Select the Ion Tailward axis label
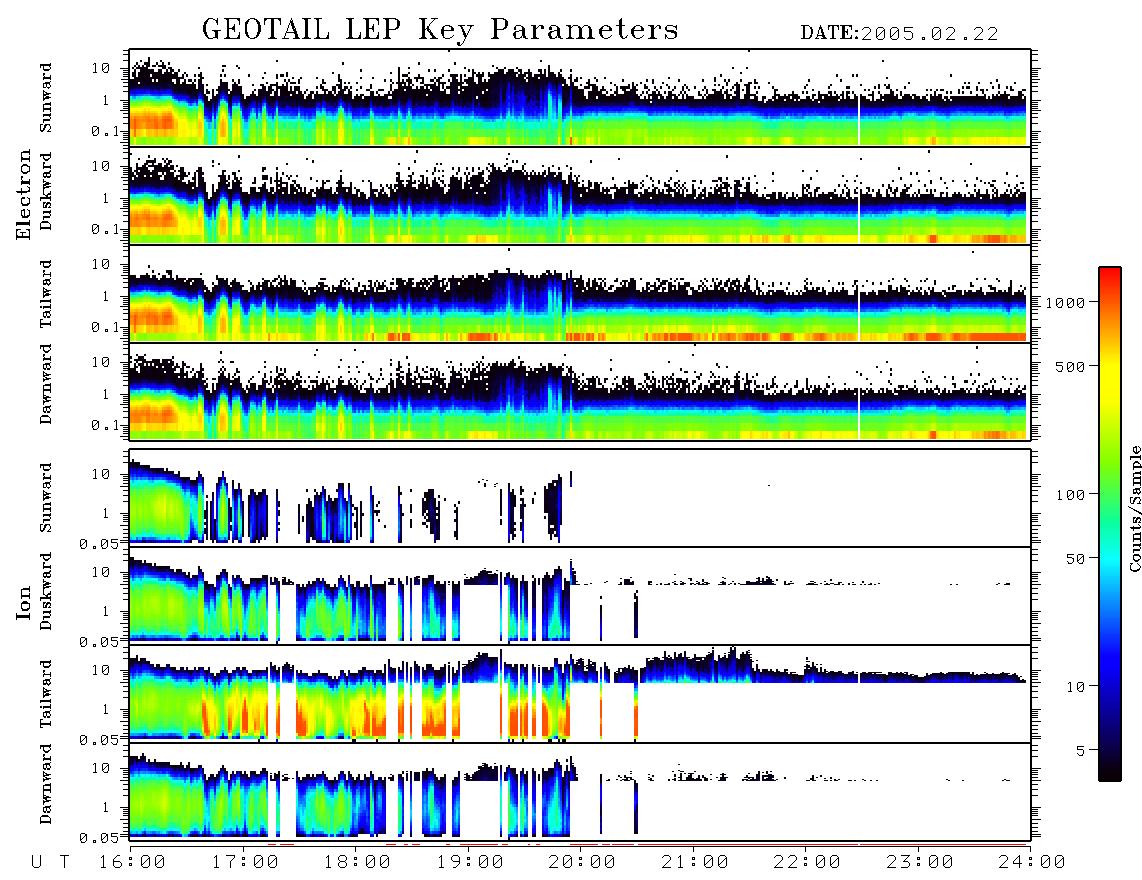This screenshot has width=1142, height=880. point(46,694)
